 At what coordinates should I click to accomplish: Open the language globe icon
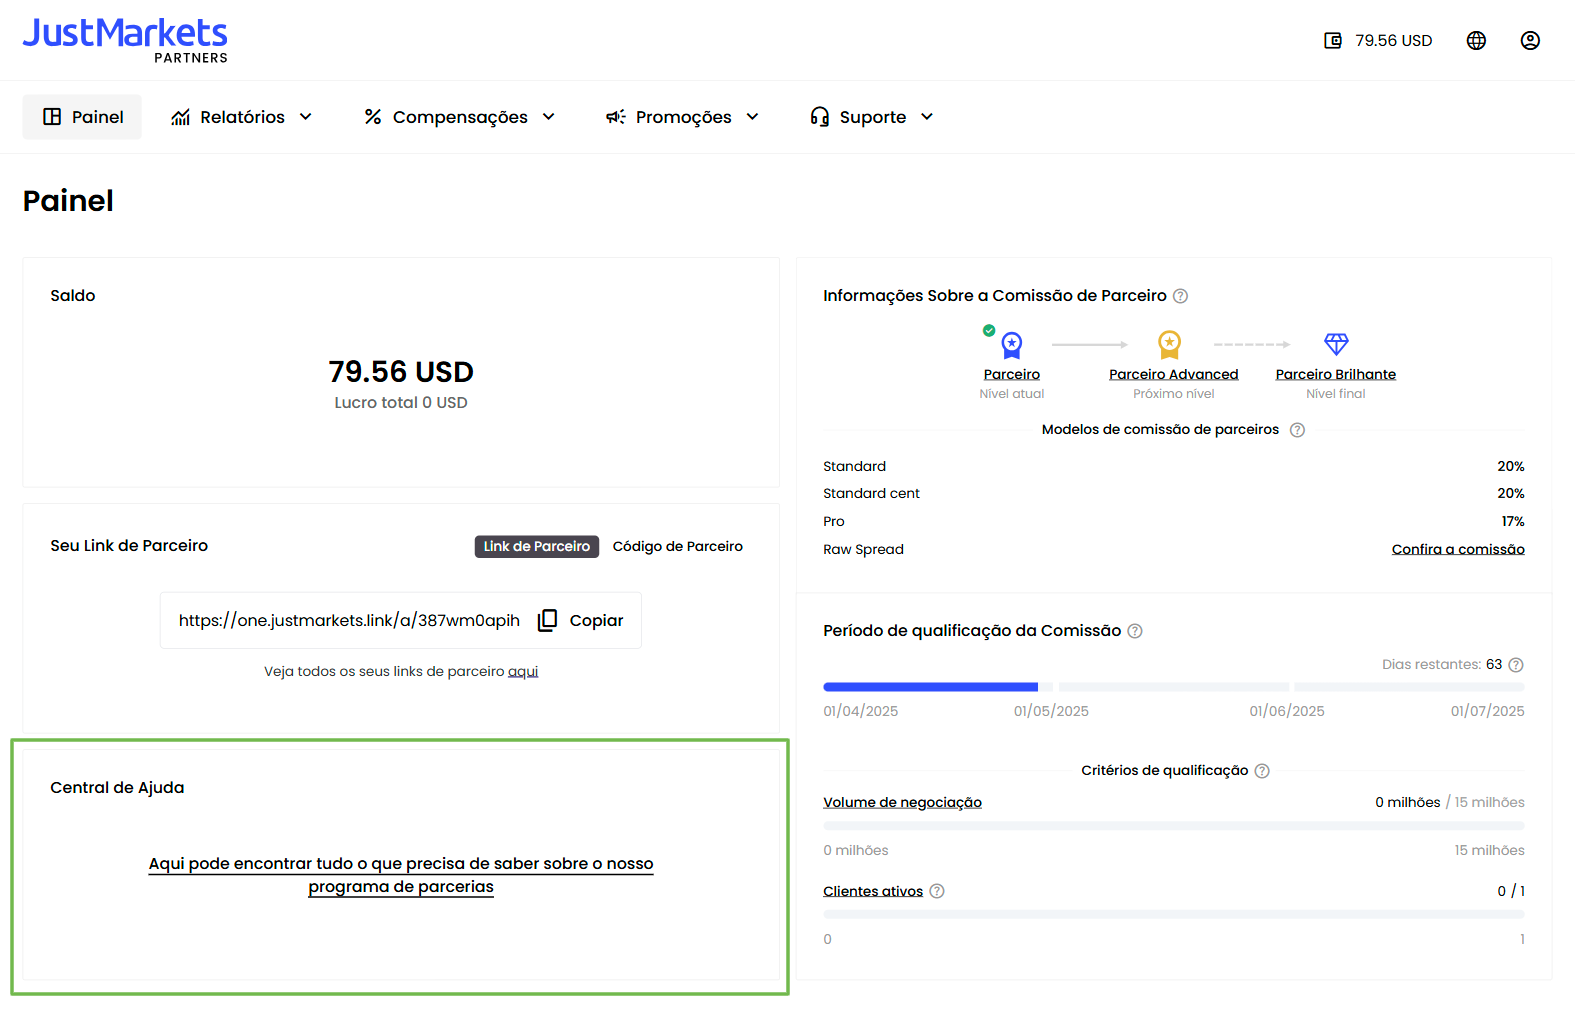click(1476, 41)
